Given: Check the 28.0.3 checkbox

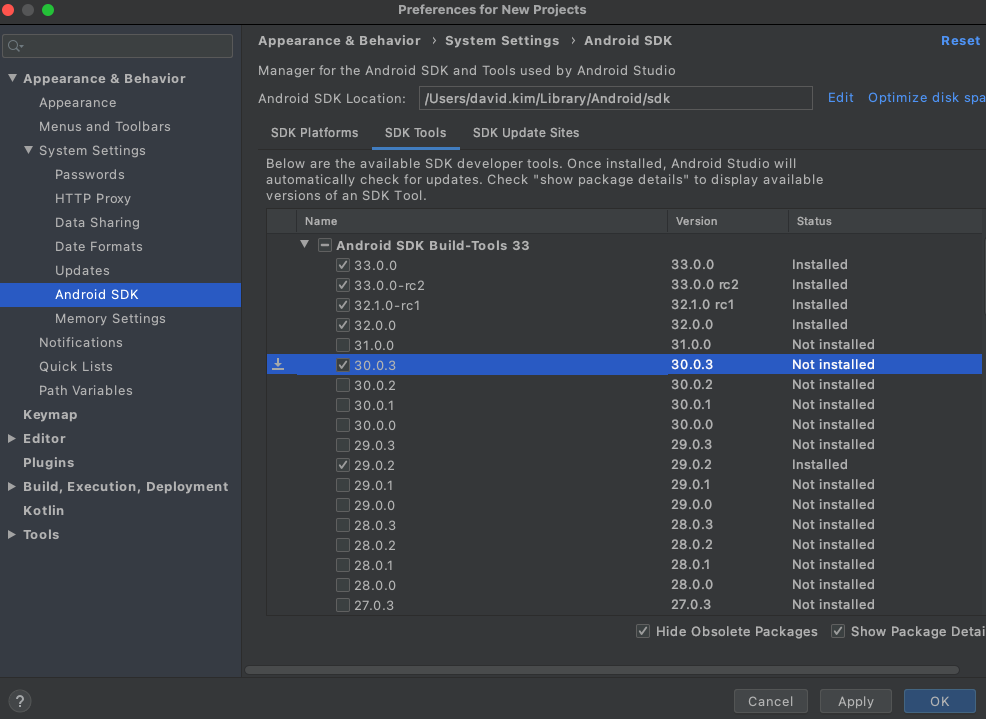Looking at the screenshot, I should pos(343,525).
